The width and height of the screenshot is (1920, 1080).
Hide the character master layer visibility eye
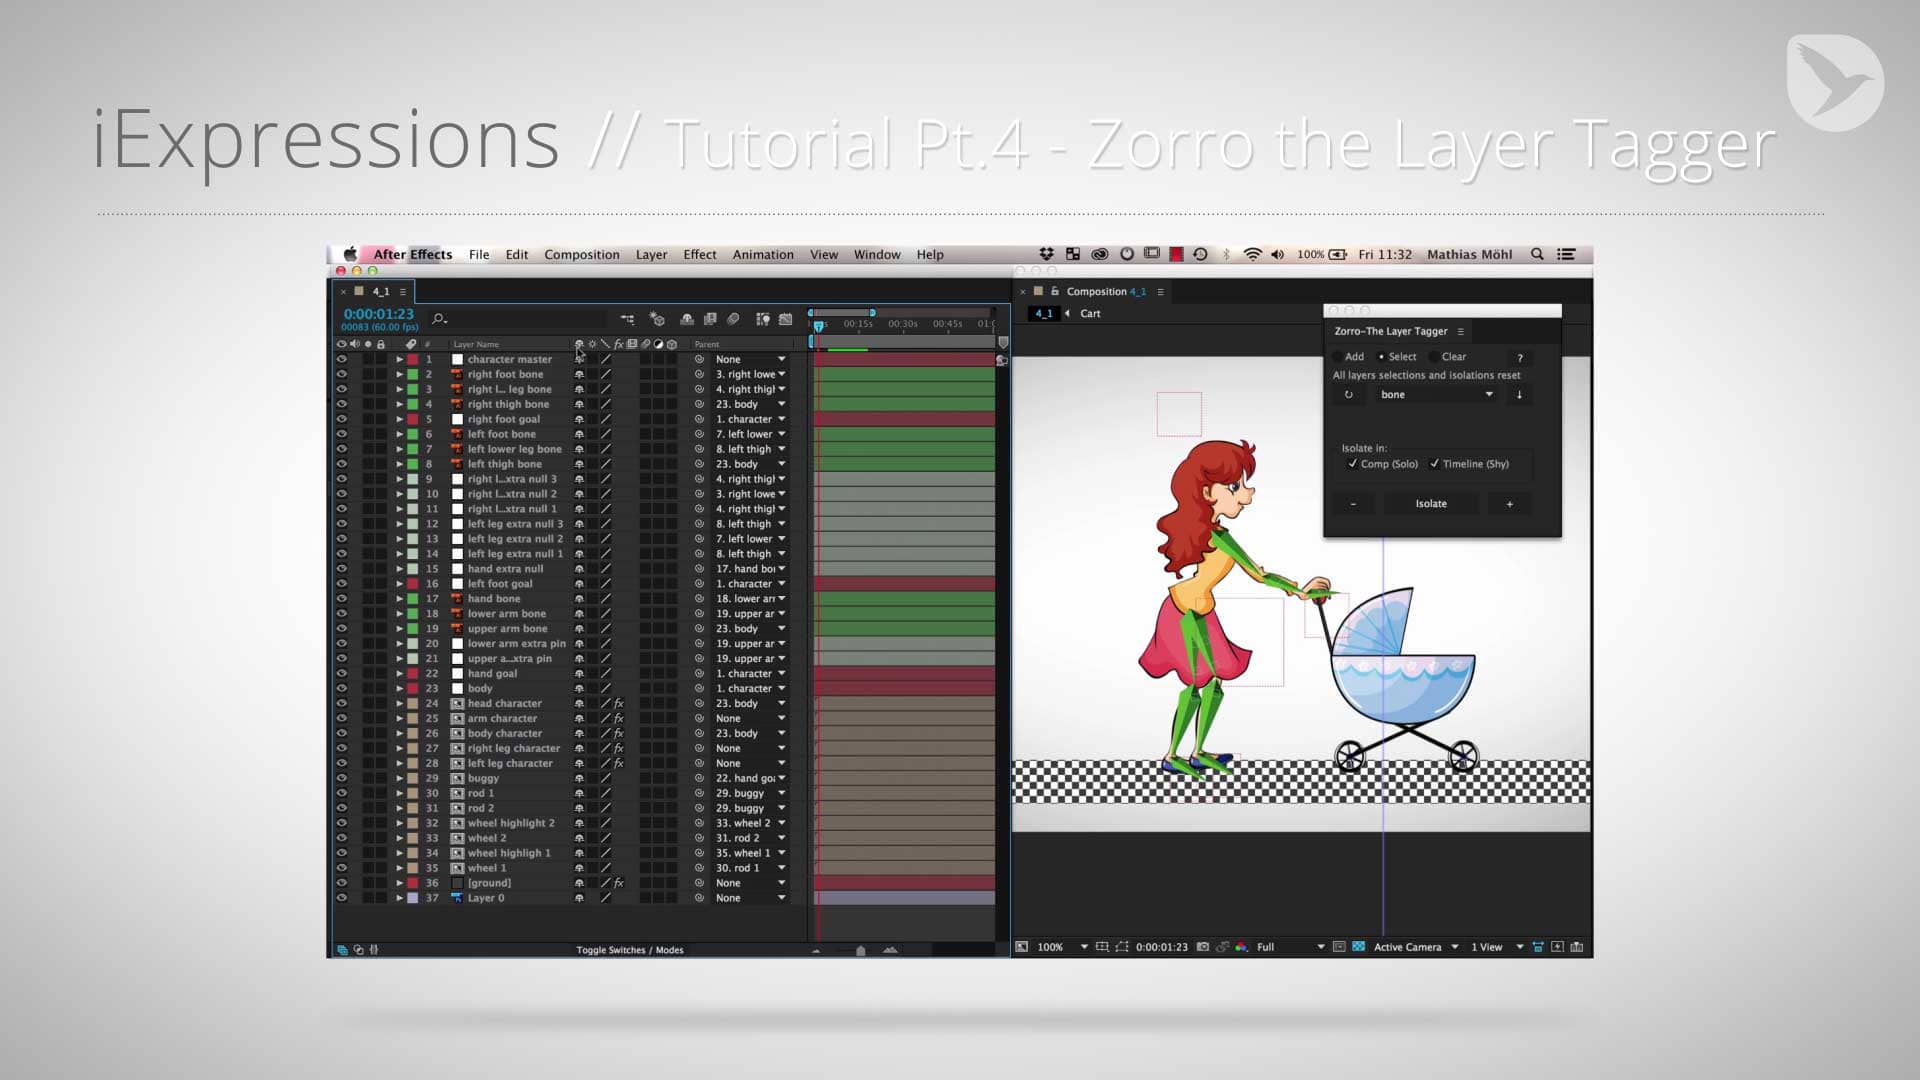342,359
